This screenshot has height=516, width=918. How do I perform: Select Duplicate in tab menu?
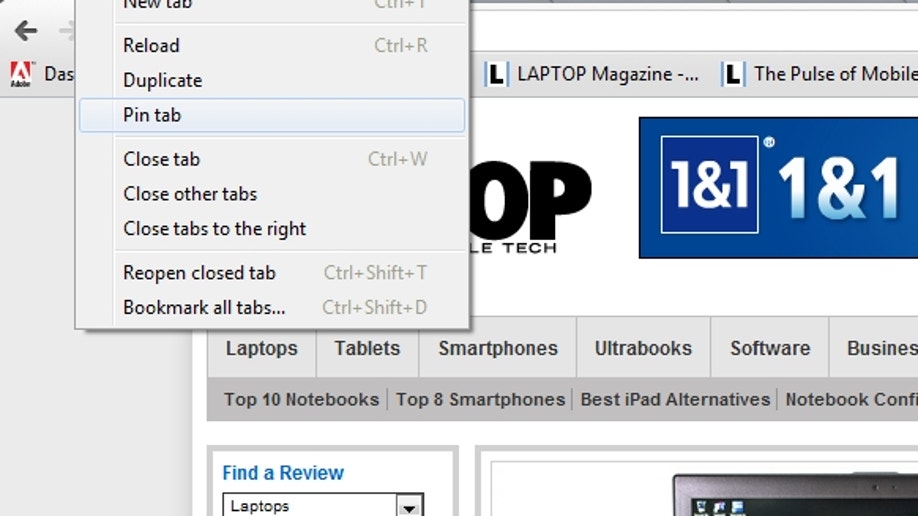tap(272, 80)
